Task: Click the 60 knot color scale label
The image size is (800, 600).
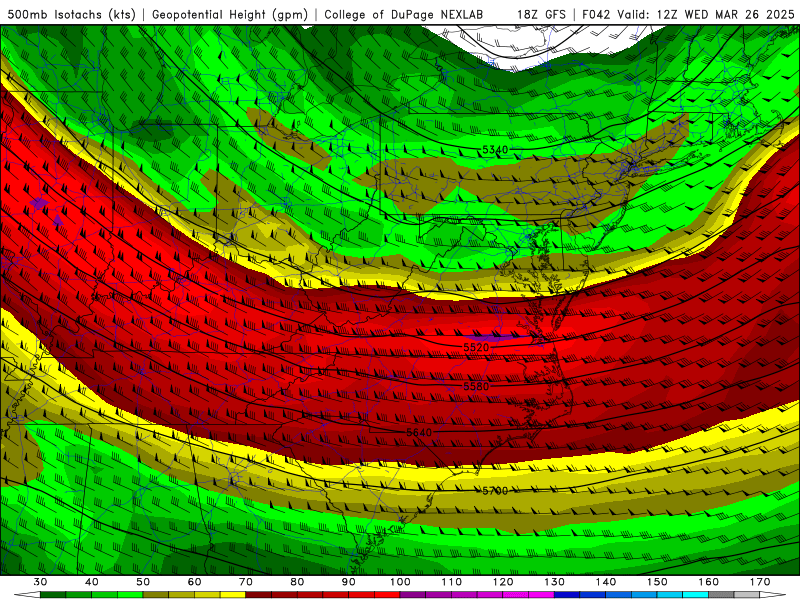Action: [x=194, y=582]
